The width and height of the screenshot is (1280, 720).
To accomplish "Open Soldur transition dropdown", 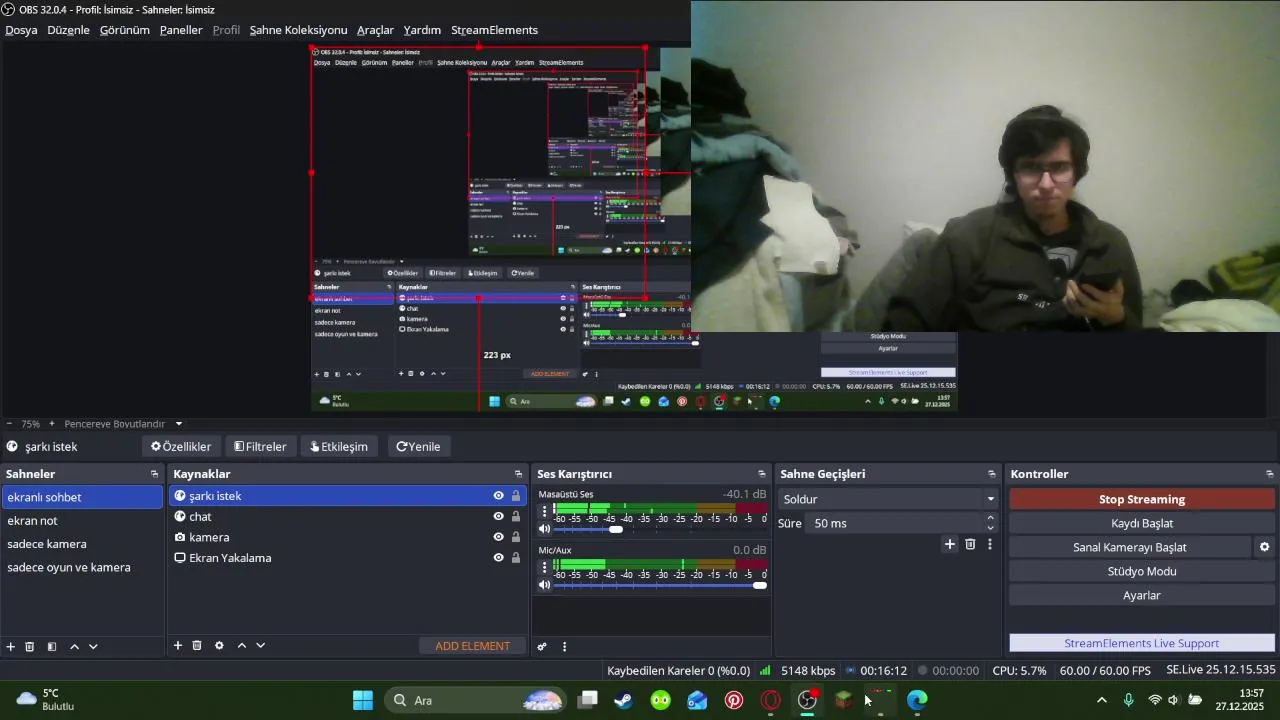I will pyautogui.click(x=888, y=499).
